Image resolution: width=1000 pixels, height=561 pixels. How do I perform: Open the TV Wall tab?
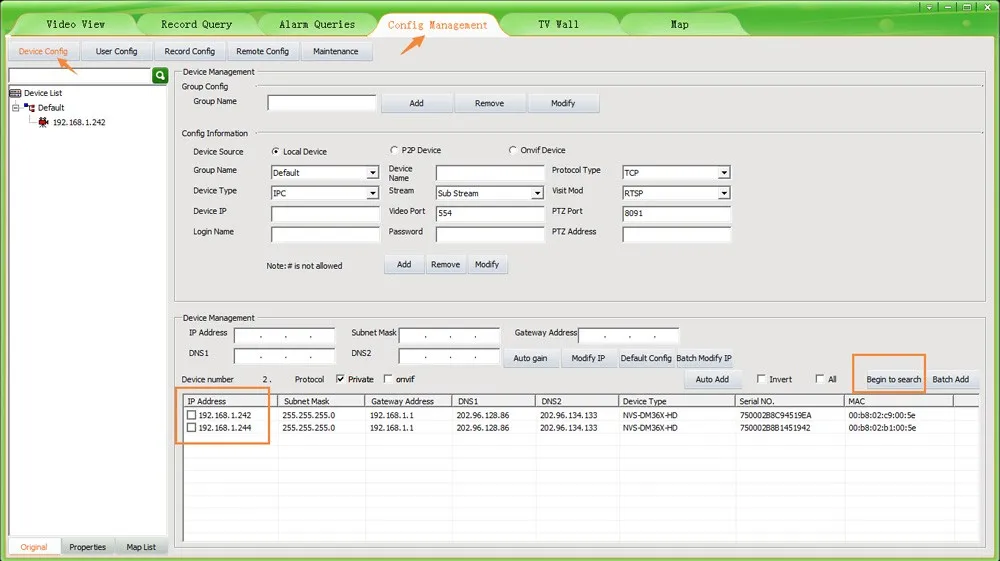pyautogui.click(x=558, y=24)
